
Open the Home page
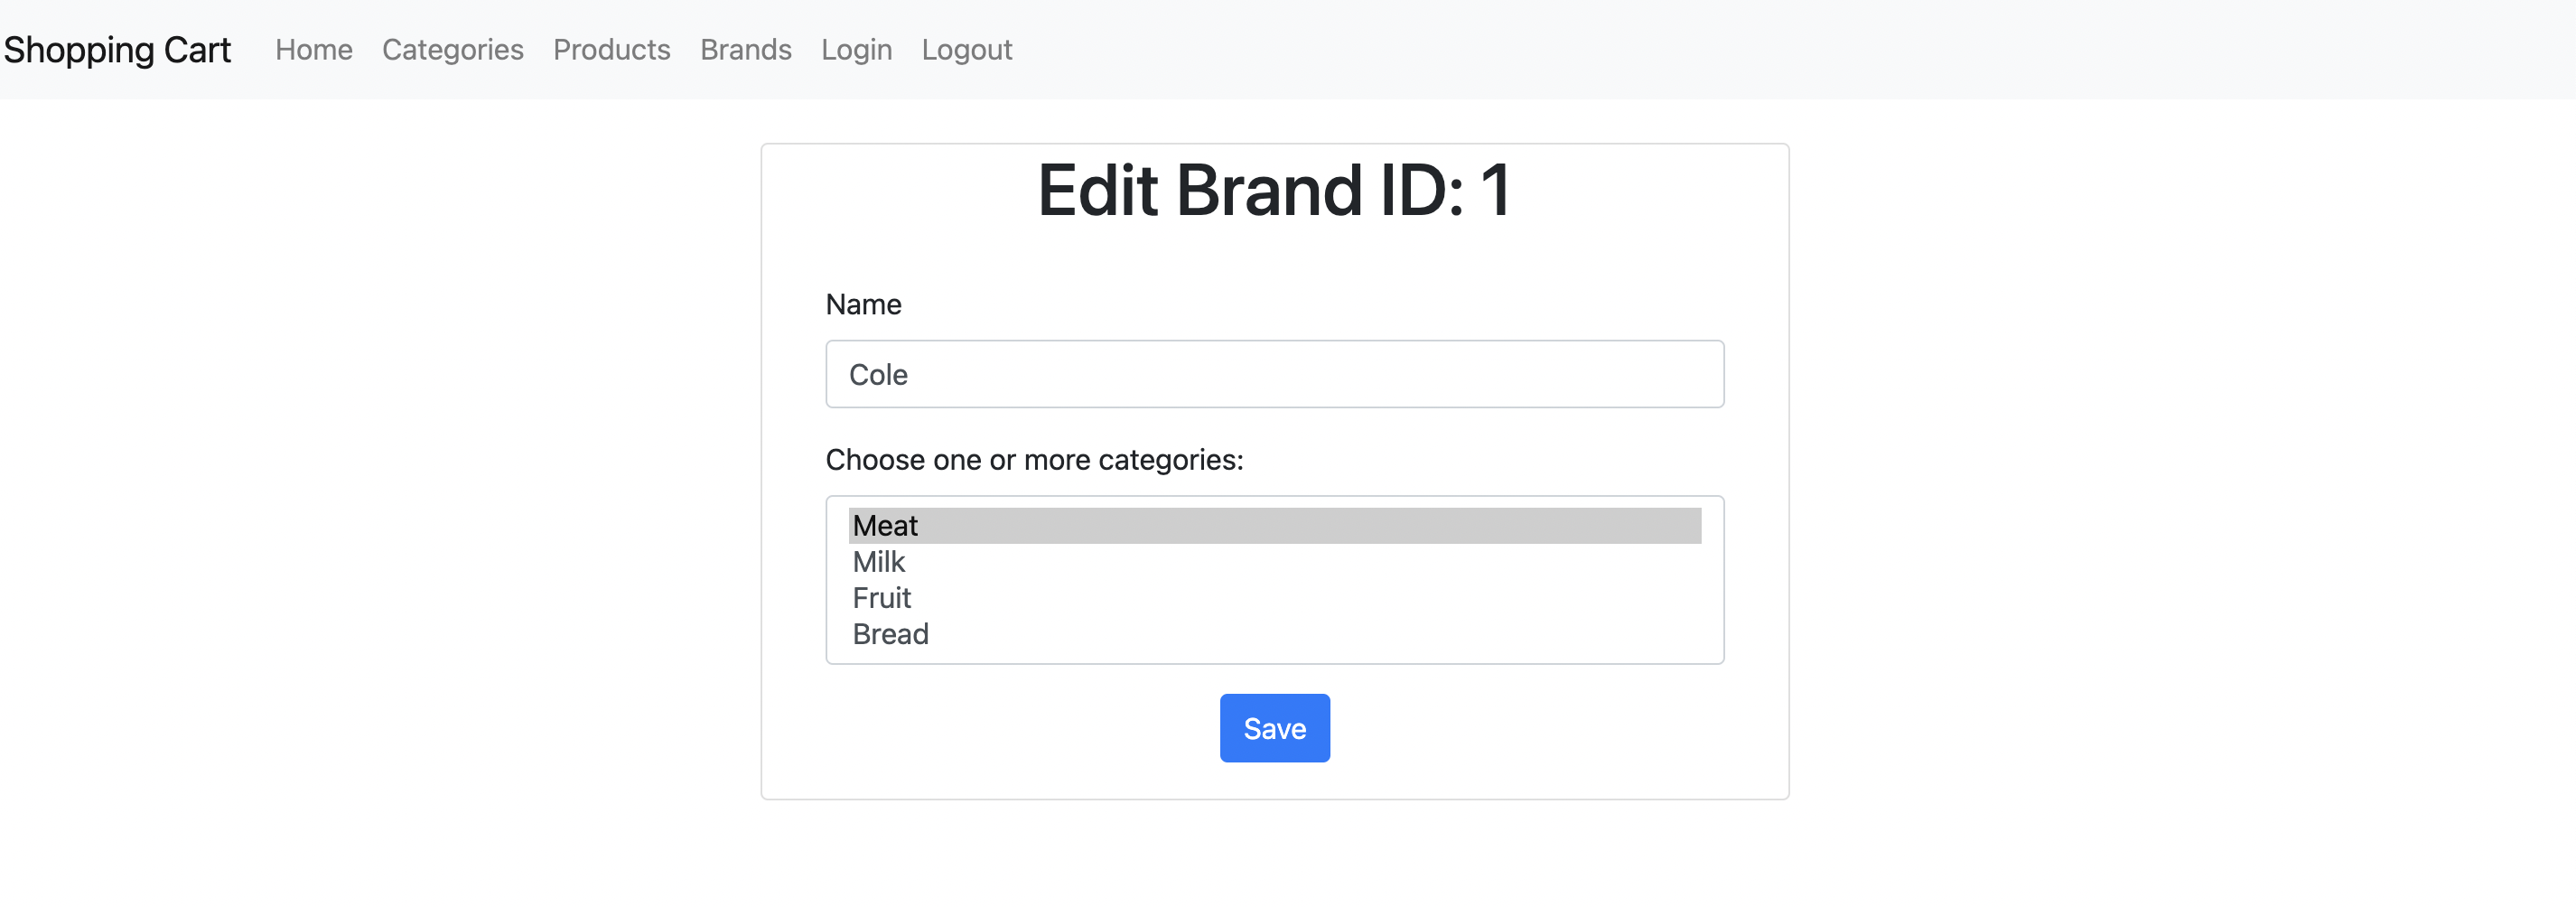pos(313,49)
